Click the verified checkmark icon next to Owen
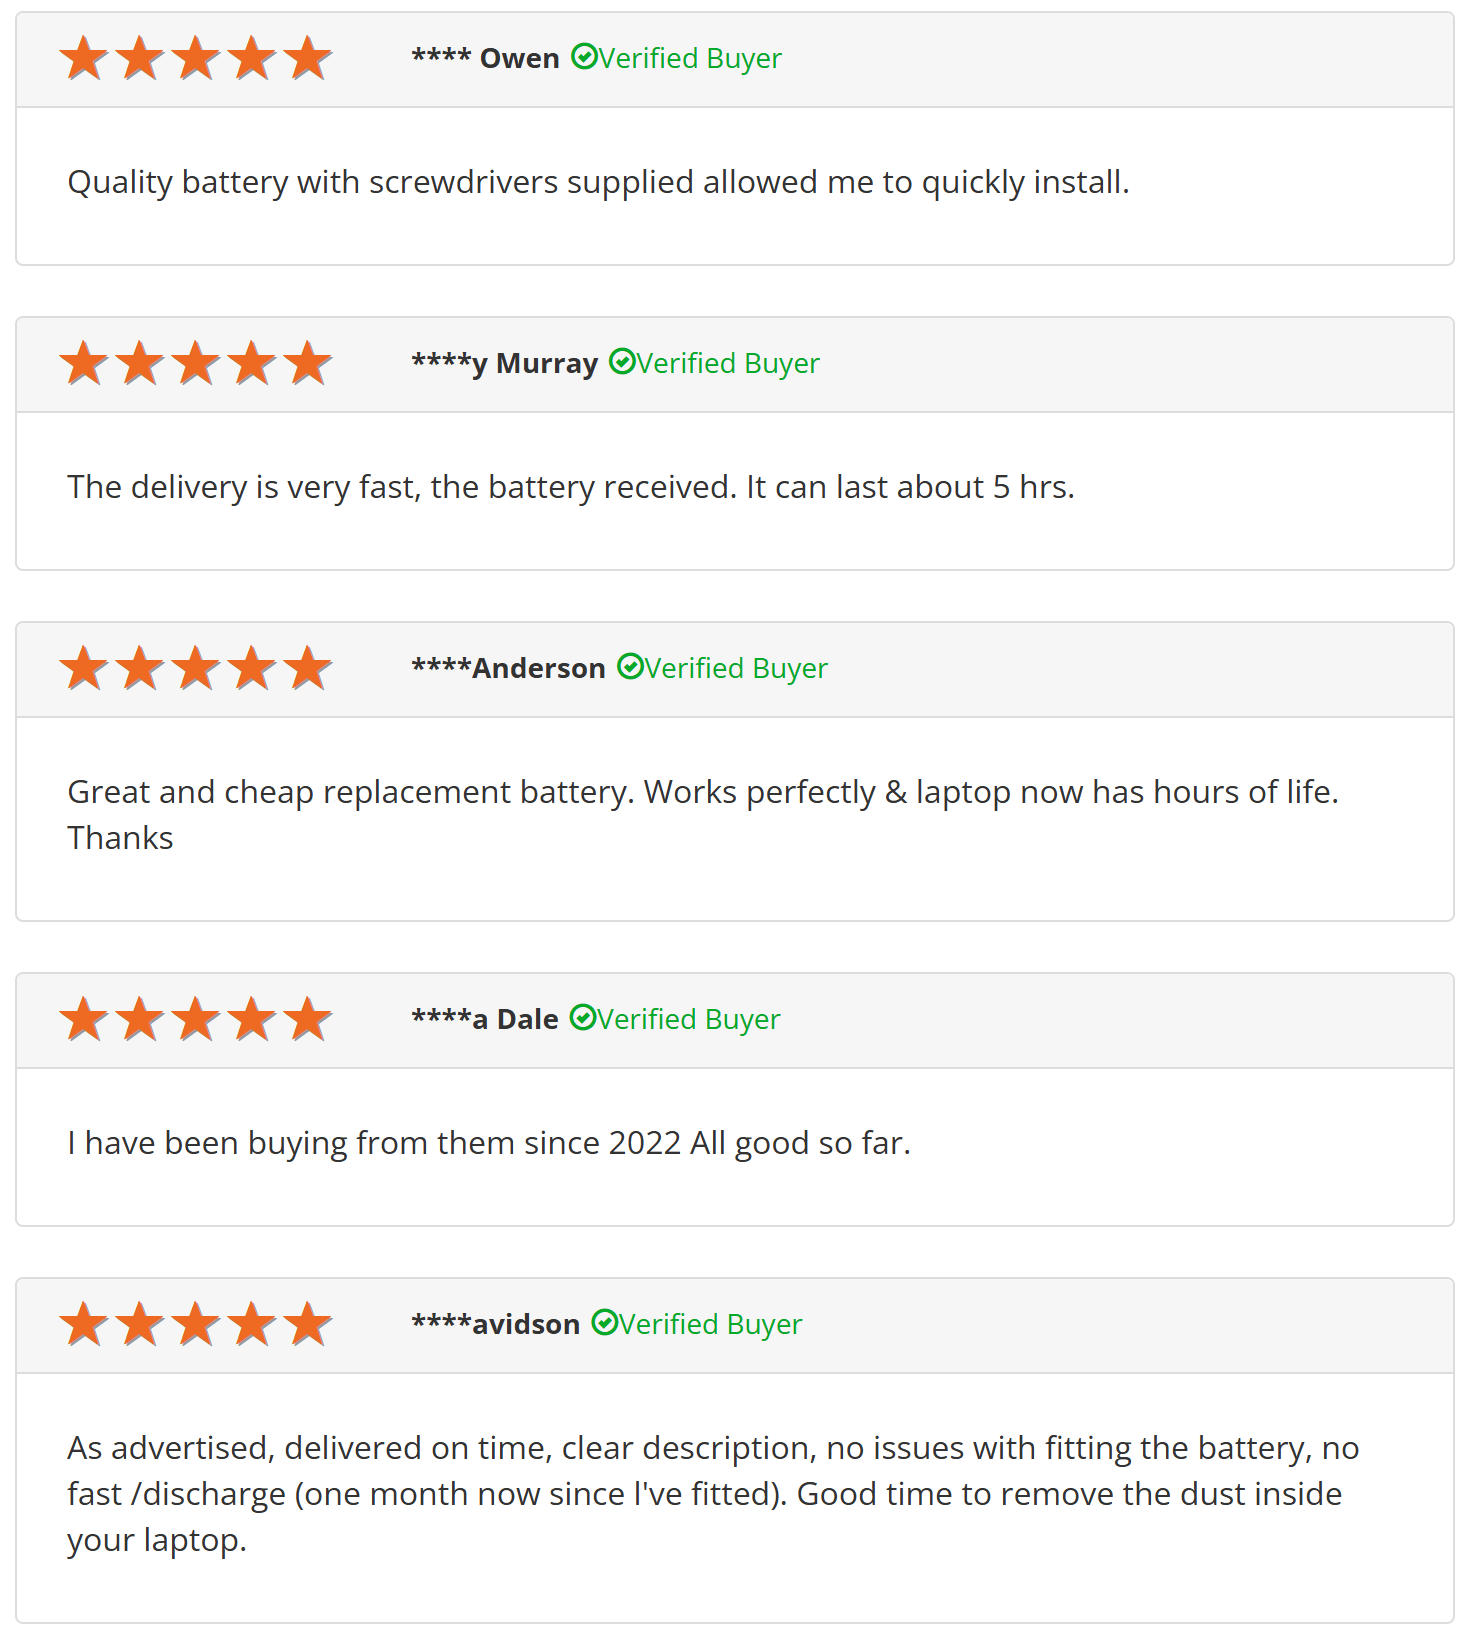Screen dimensions: 1470x1640 (583, 57)
